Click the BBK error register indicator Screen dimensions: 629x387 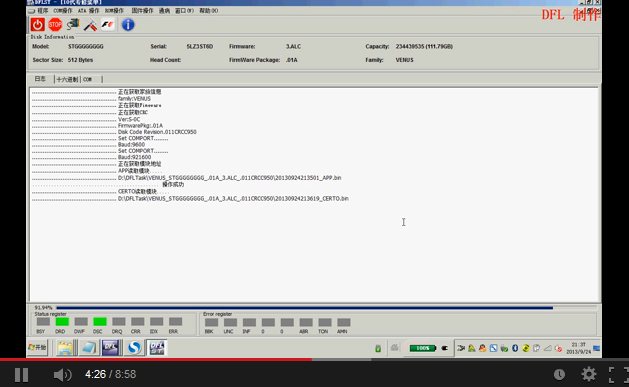[x=211, y=322]
